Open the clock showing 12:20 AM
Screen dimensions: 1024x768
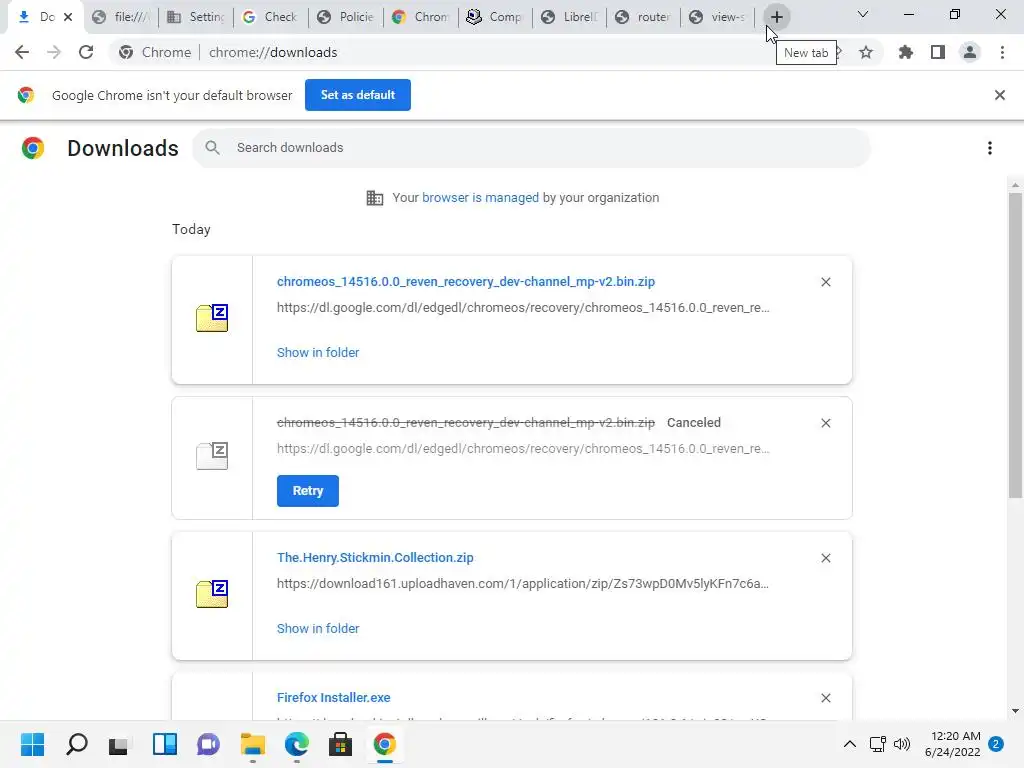click(x=953, y=744)
